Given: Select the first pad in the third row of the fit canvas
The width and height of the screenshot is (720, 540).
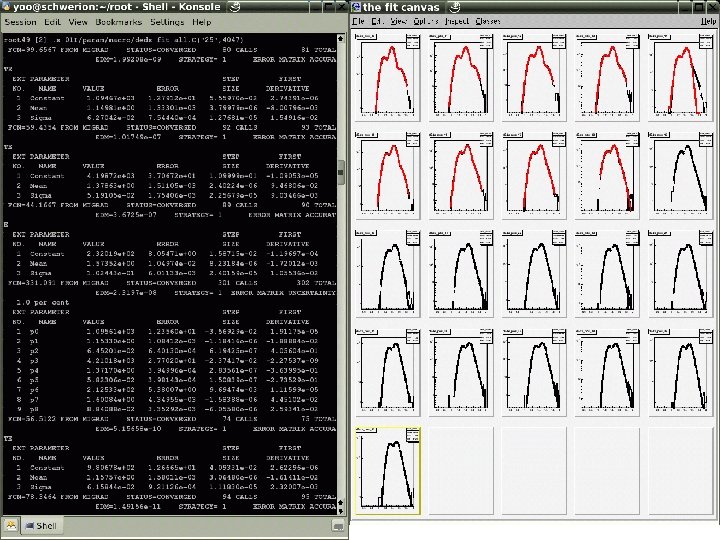Looking at the screenshot, I should (x=388, y=274).
